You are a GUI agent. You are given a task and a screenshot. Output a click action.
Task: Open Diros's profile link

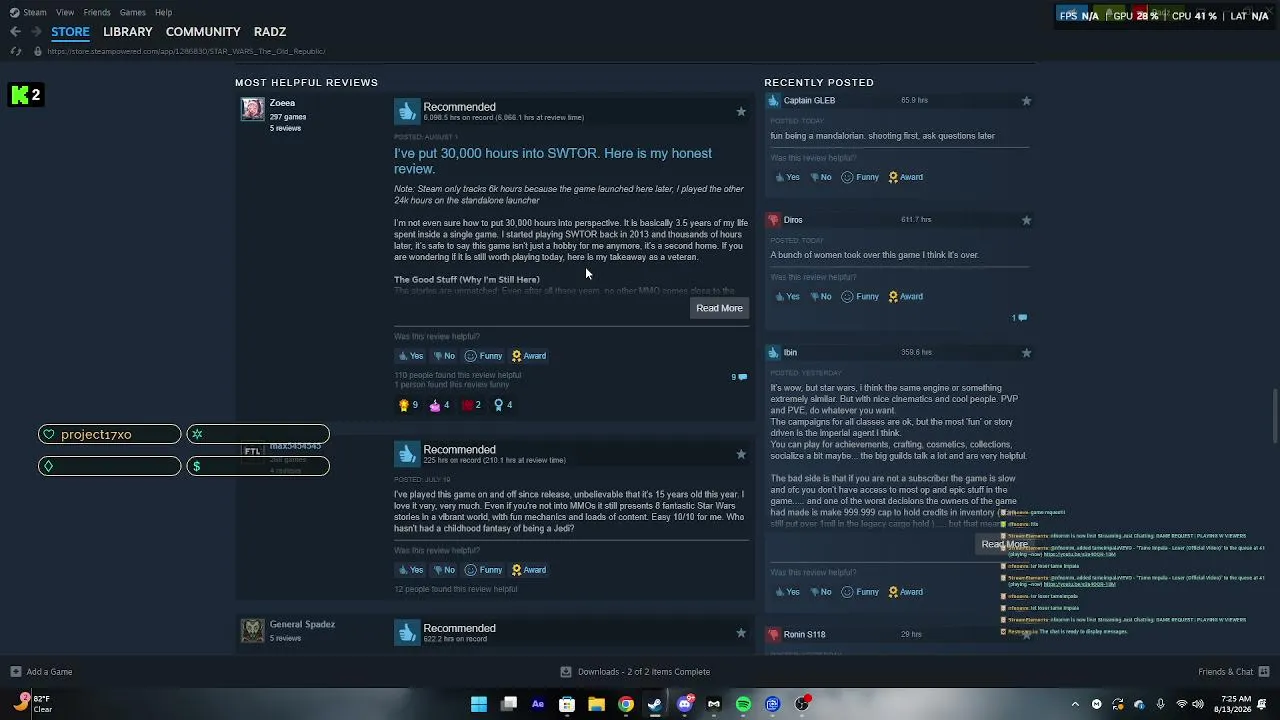tap(793, 220)
